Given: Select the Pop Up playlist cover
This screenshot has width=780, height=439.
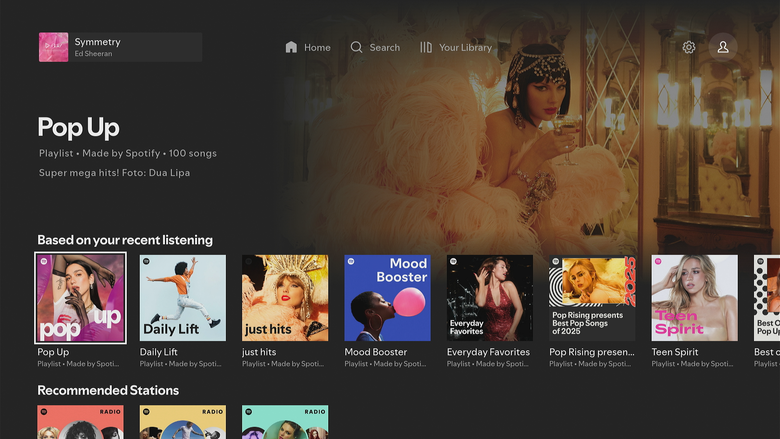Looking at the screenshot, I should [x=81, y=298].
